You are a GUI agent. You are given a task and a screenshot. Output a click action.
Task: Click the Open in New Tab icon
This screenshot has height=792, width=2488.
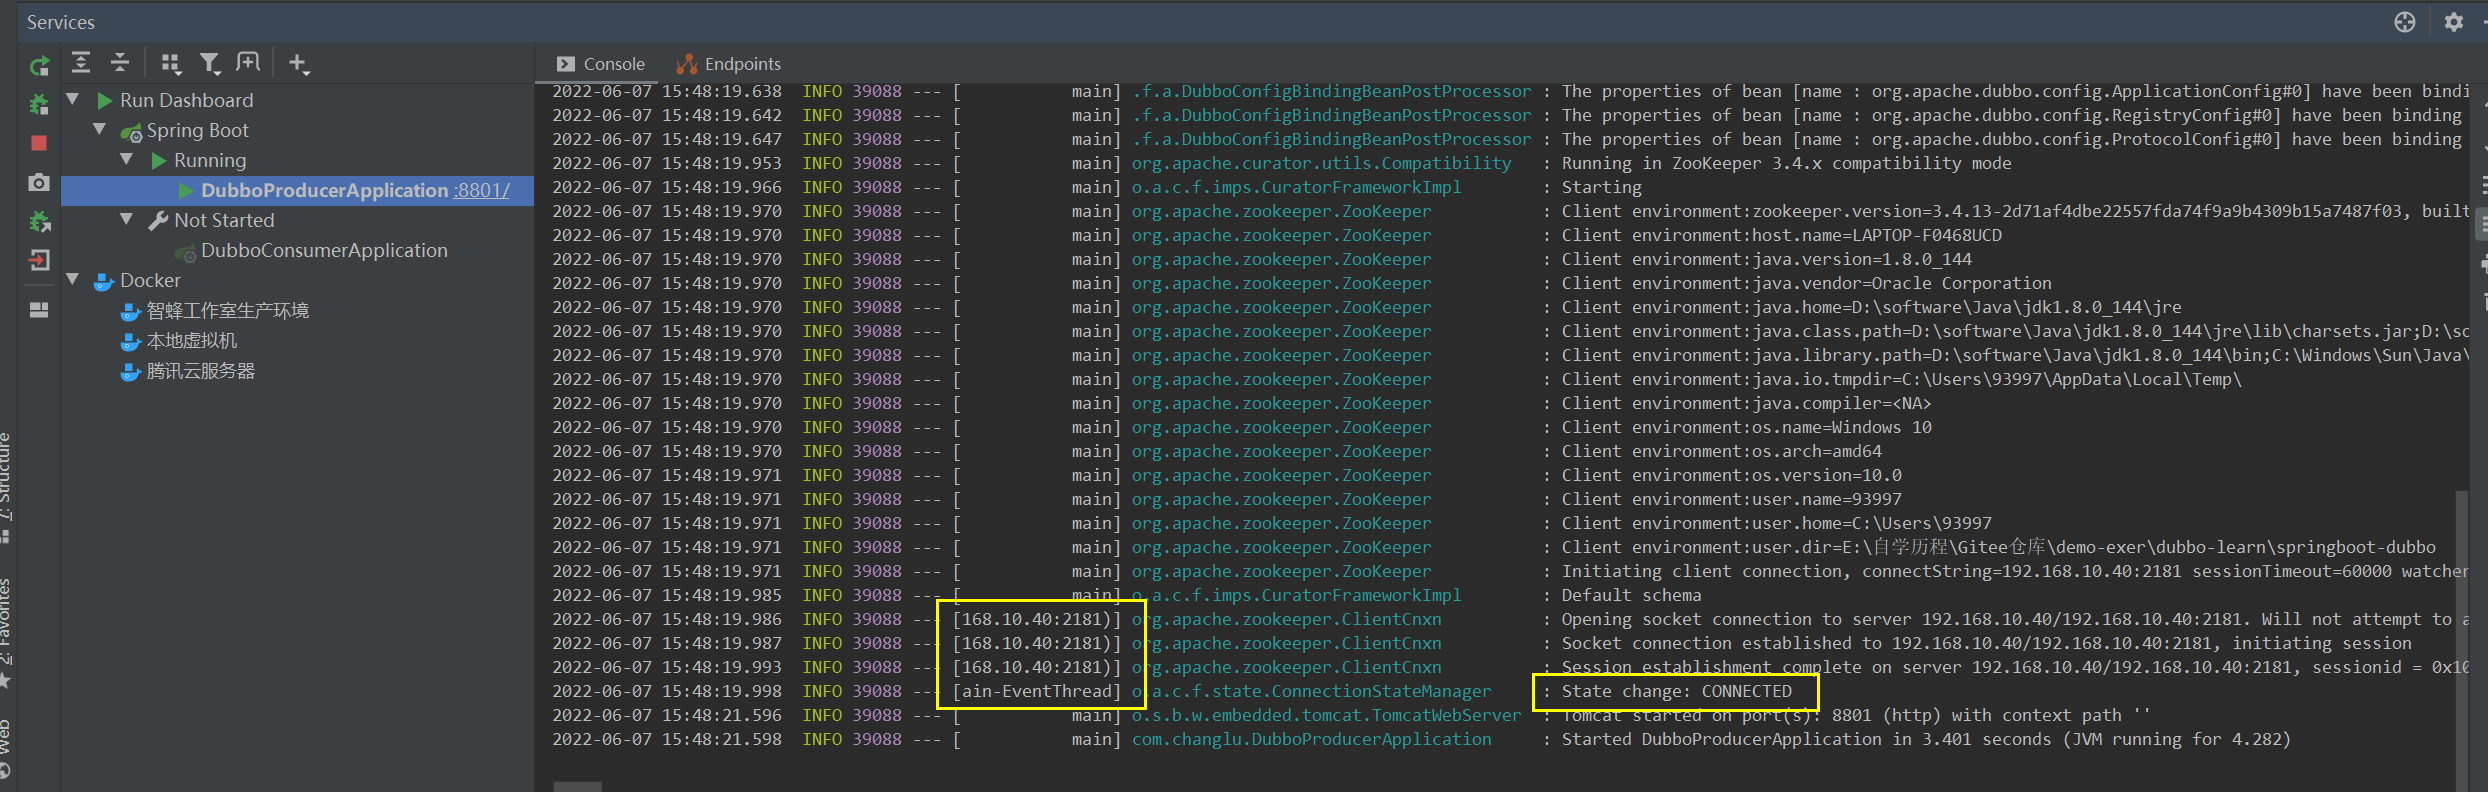pos(248,63)
